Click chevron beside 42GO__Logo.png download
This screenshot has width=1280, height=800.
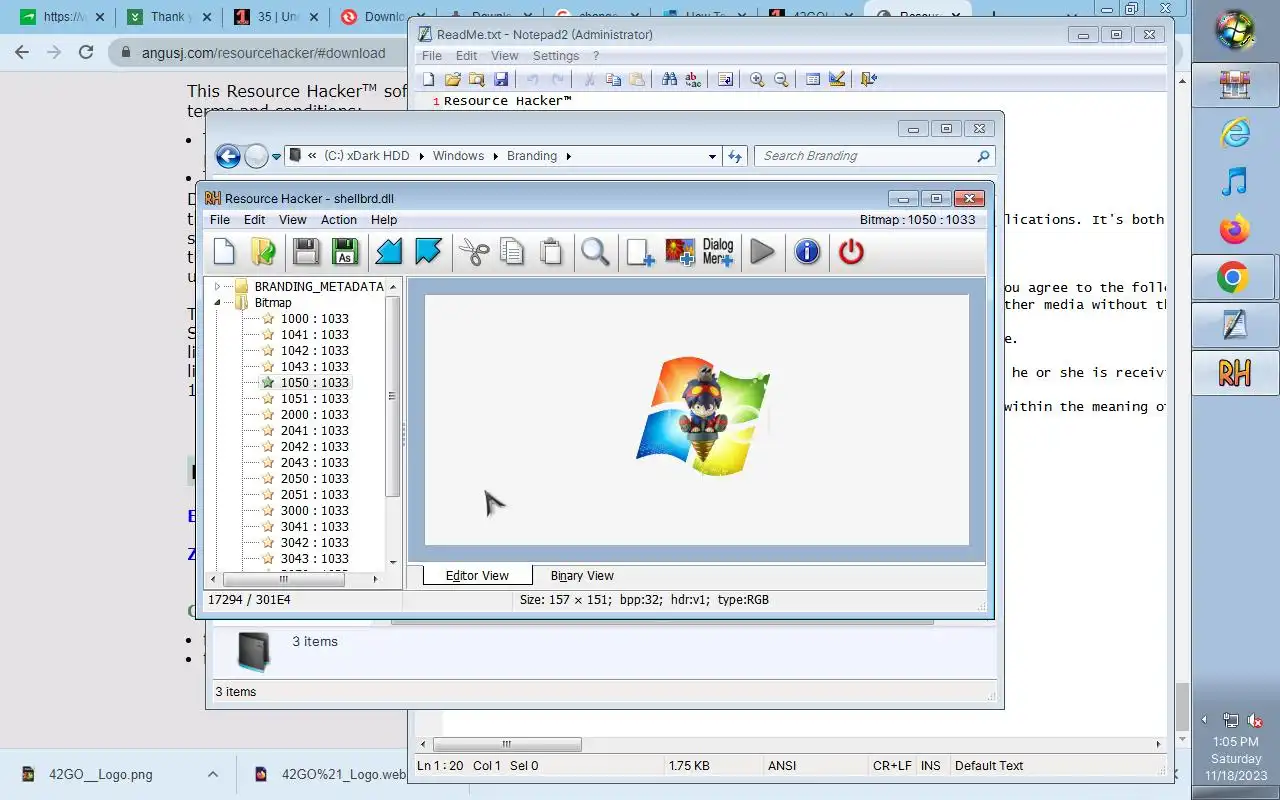(212, 774)
